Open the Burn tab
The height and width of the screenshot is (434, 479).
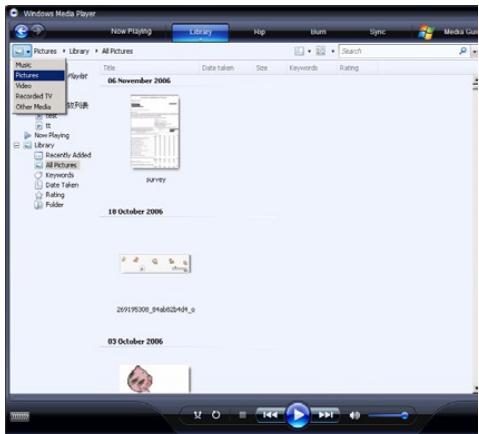pos(318,32)
